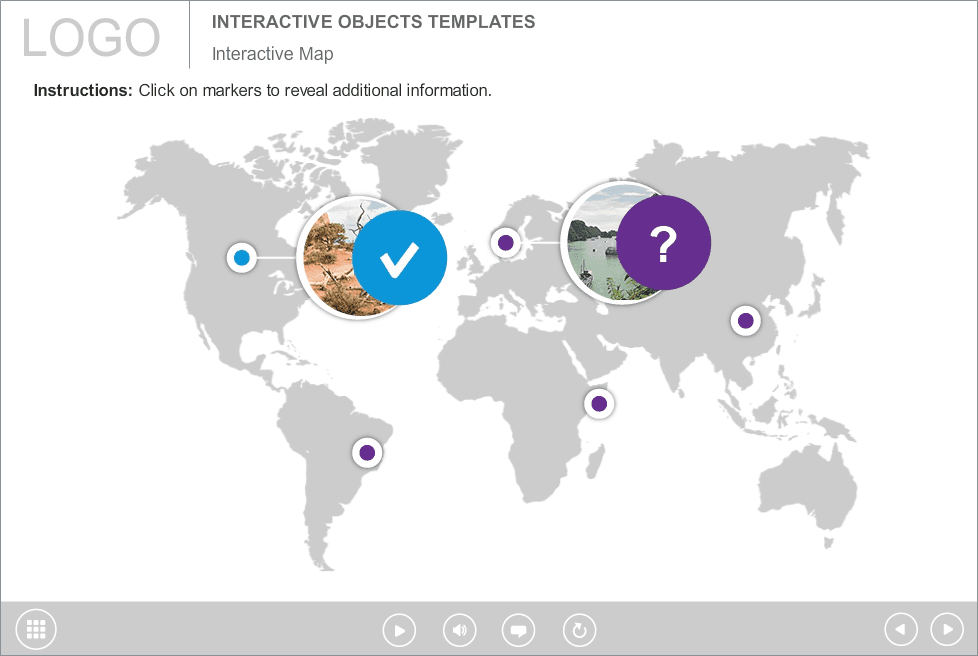Click the Instructions text line
The width and height of the screenshot is (978, 656).
pyautogui.click(x=263, y=90)
